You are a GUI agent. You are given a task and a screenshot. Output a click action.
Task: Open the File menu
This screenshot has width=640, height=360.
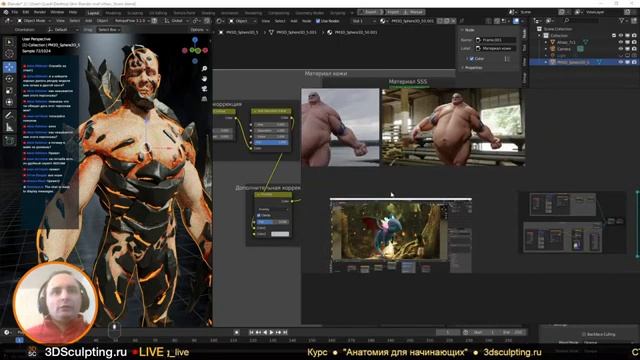click(x=15, y=12)
